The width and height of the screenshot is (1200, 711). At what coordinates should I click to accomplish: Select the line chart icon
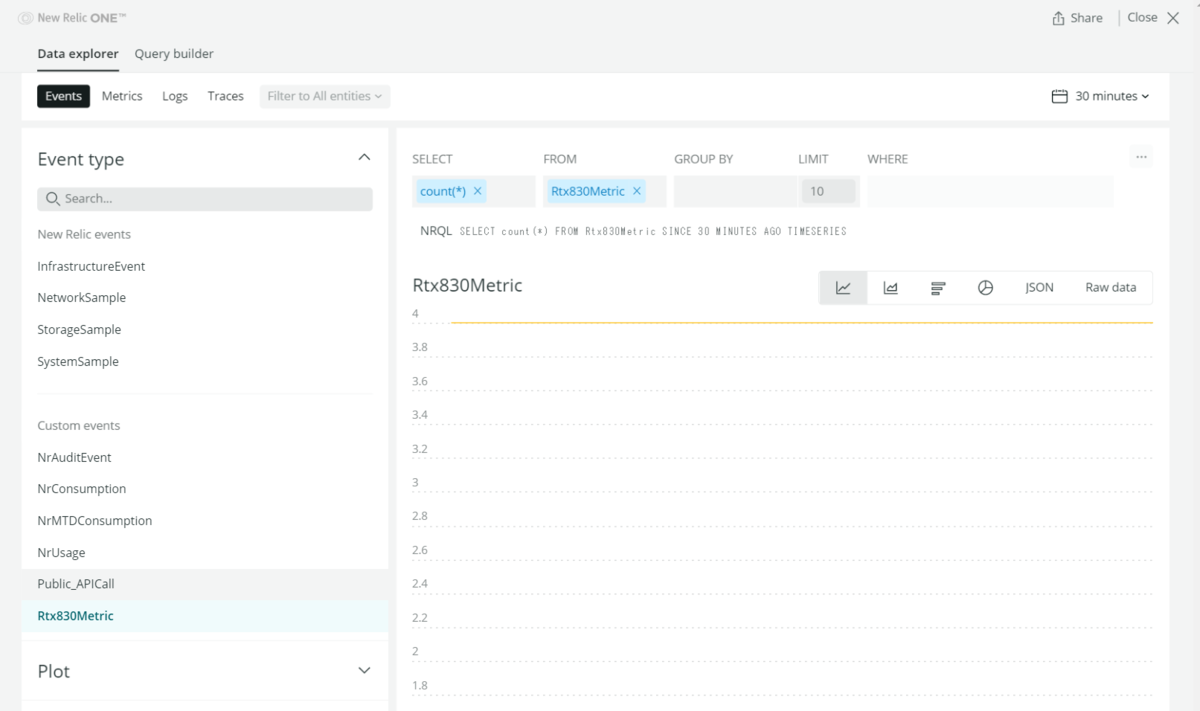[x=843, y=288]
